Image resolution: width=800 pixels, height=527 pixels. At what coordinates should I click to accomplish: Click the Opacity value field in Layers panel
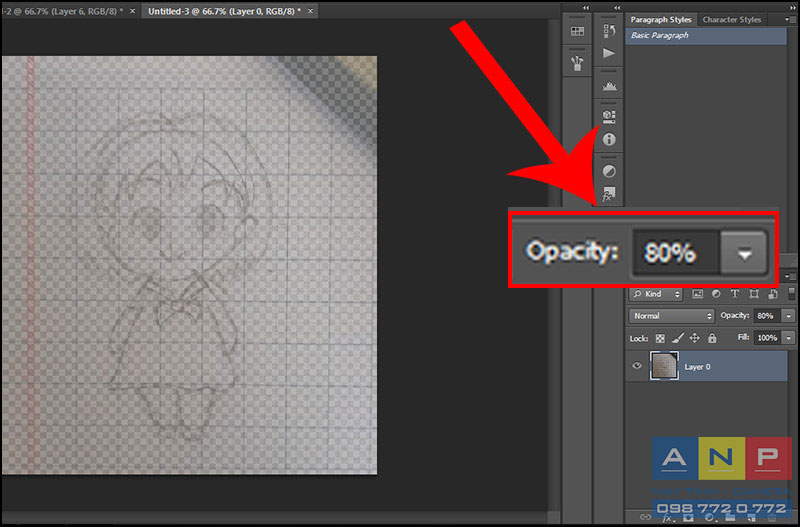765,316
